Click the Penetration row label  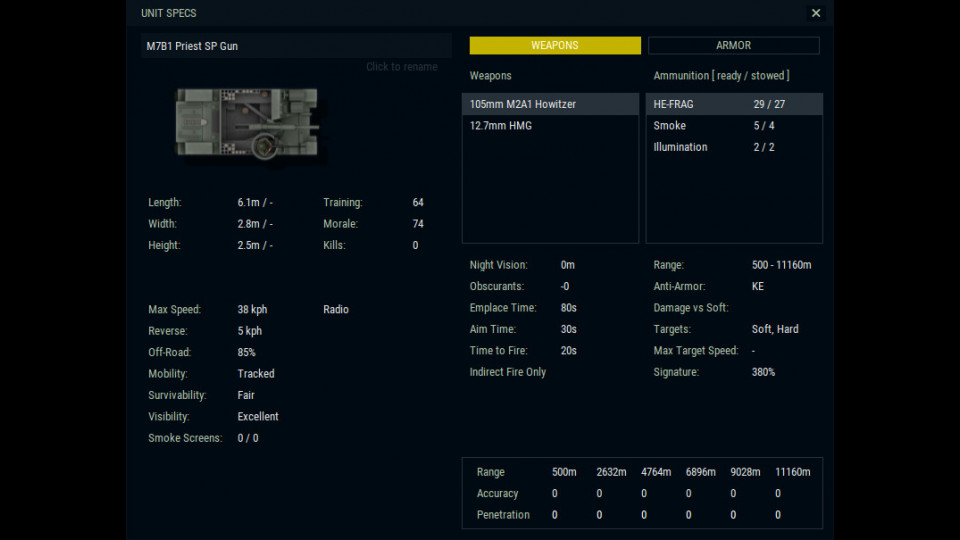[503, 515]
